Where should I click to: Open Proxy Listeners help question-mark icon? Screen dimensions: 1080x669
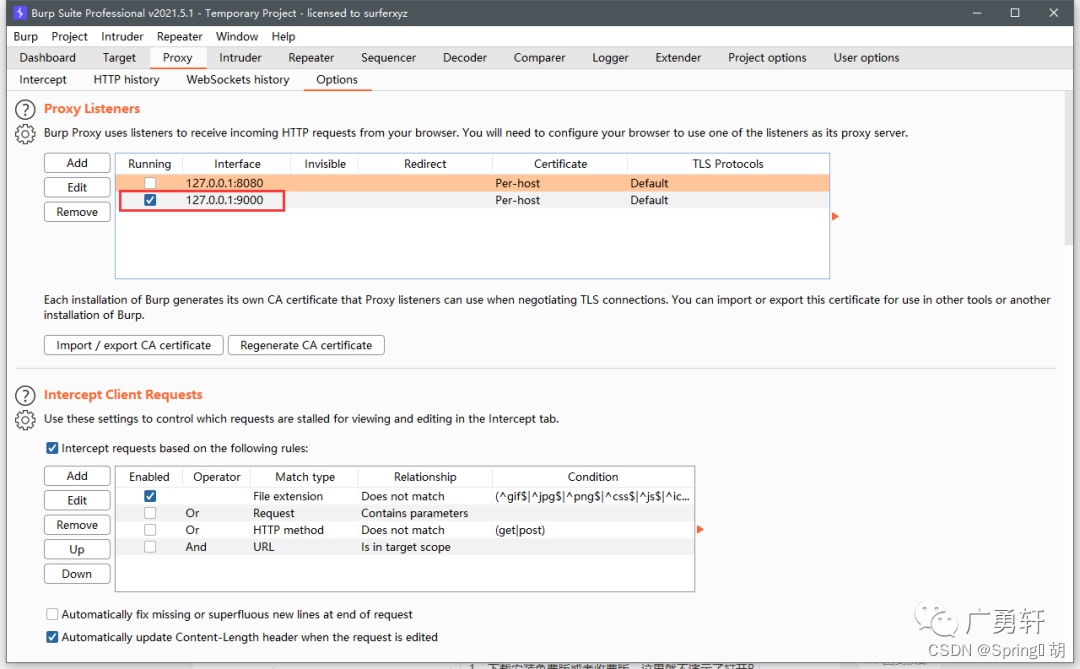pyautogui.click(x=25, y=110)
